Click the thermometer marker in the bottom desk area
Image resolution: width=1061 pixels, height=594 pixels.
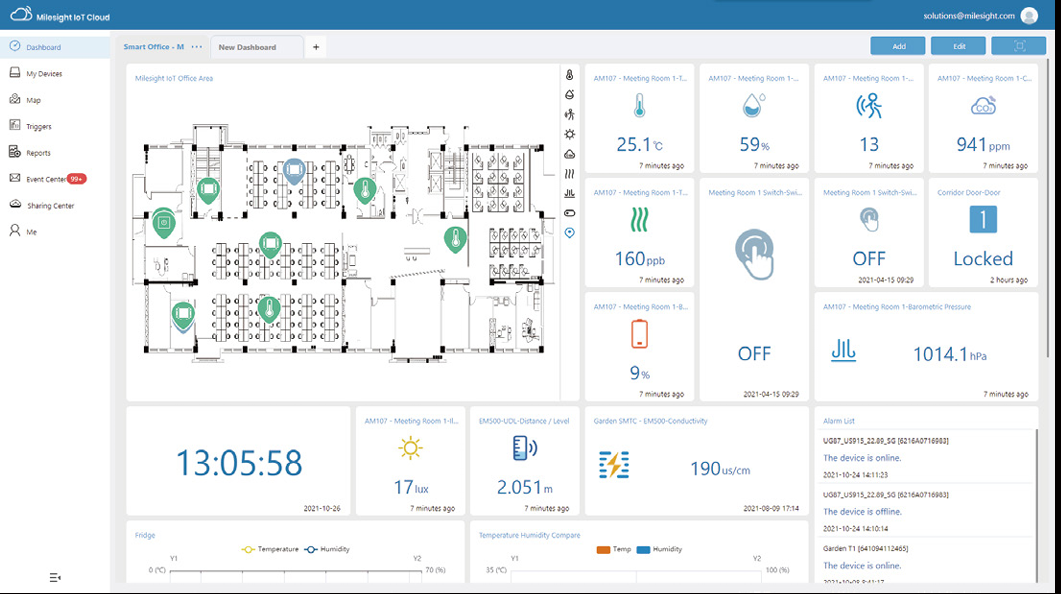(x=269, y=309)
